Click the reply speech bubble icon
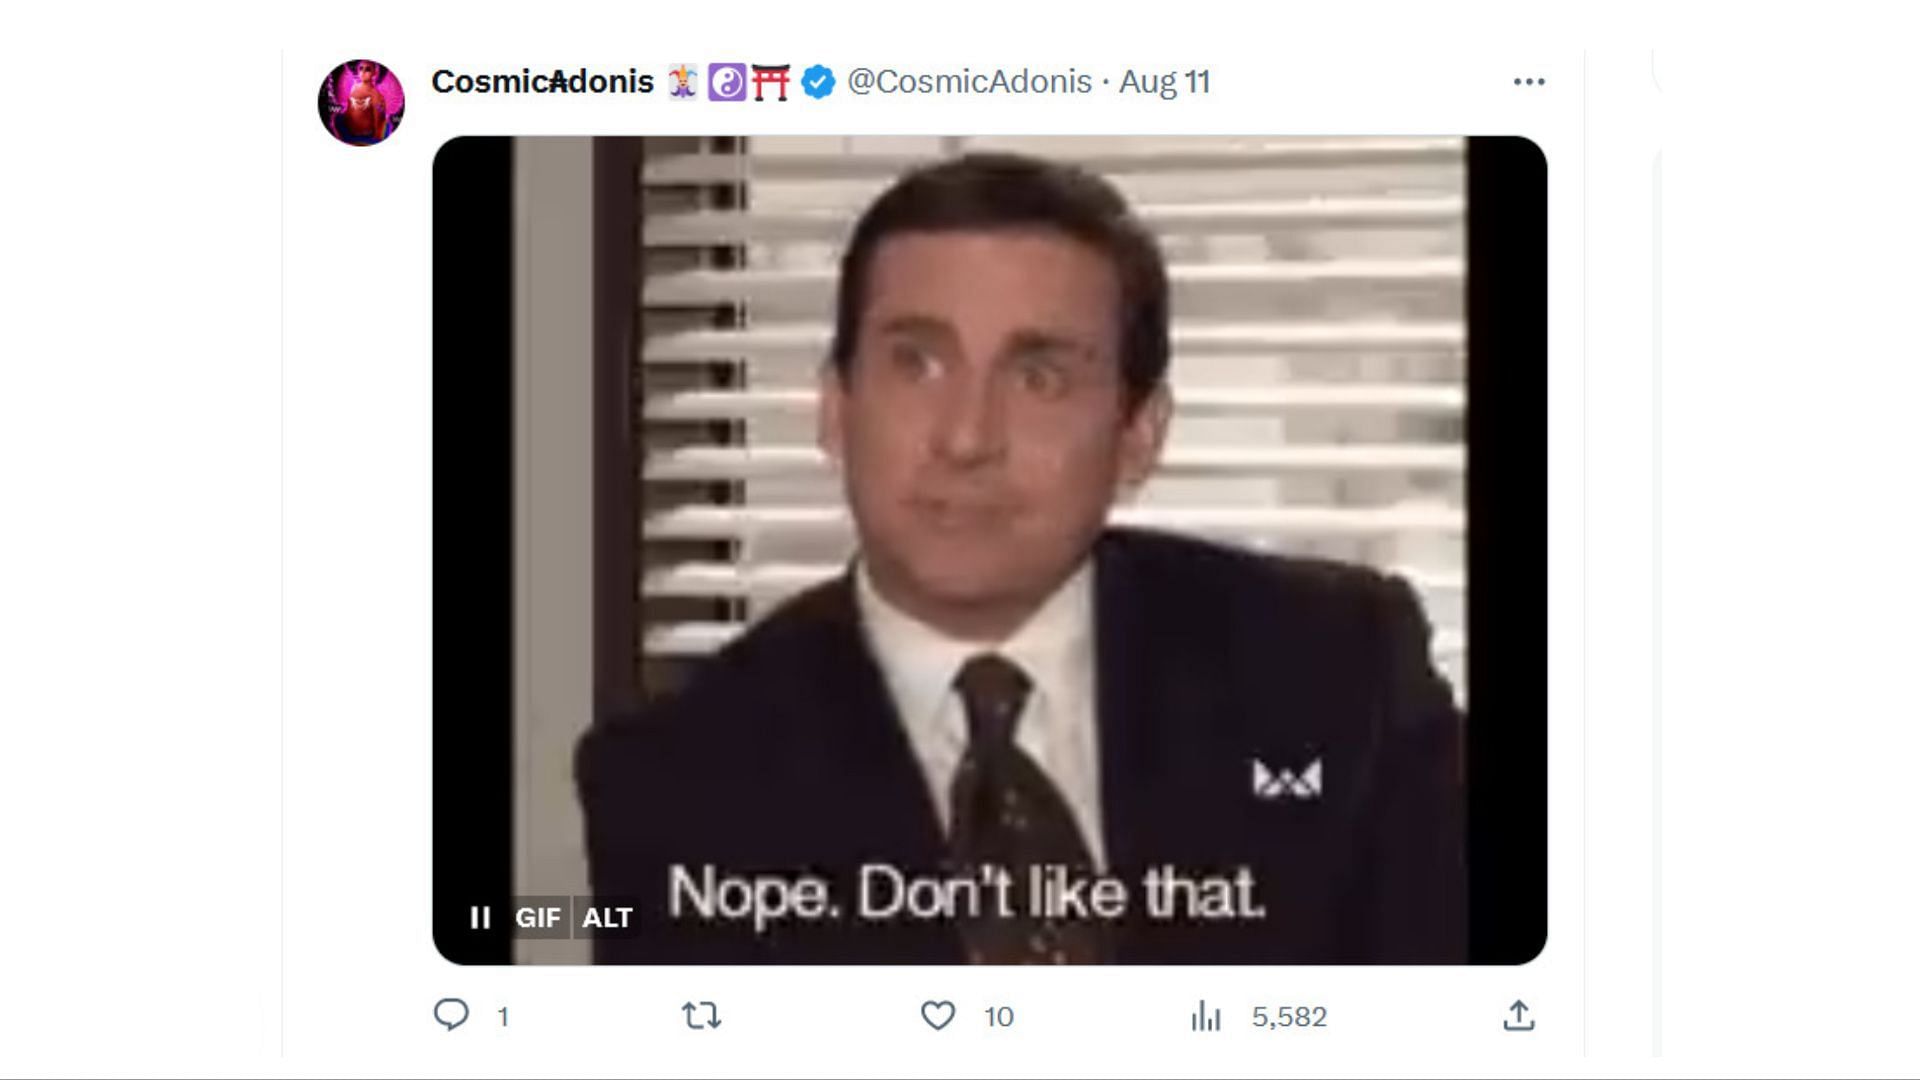Screen dimensions: 1920x1080 451,1015
